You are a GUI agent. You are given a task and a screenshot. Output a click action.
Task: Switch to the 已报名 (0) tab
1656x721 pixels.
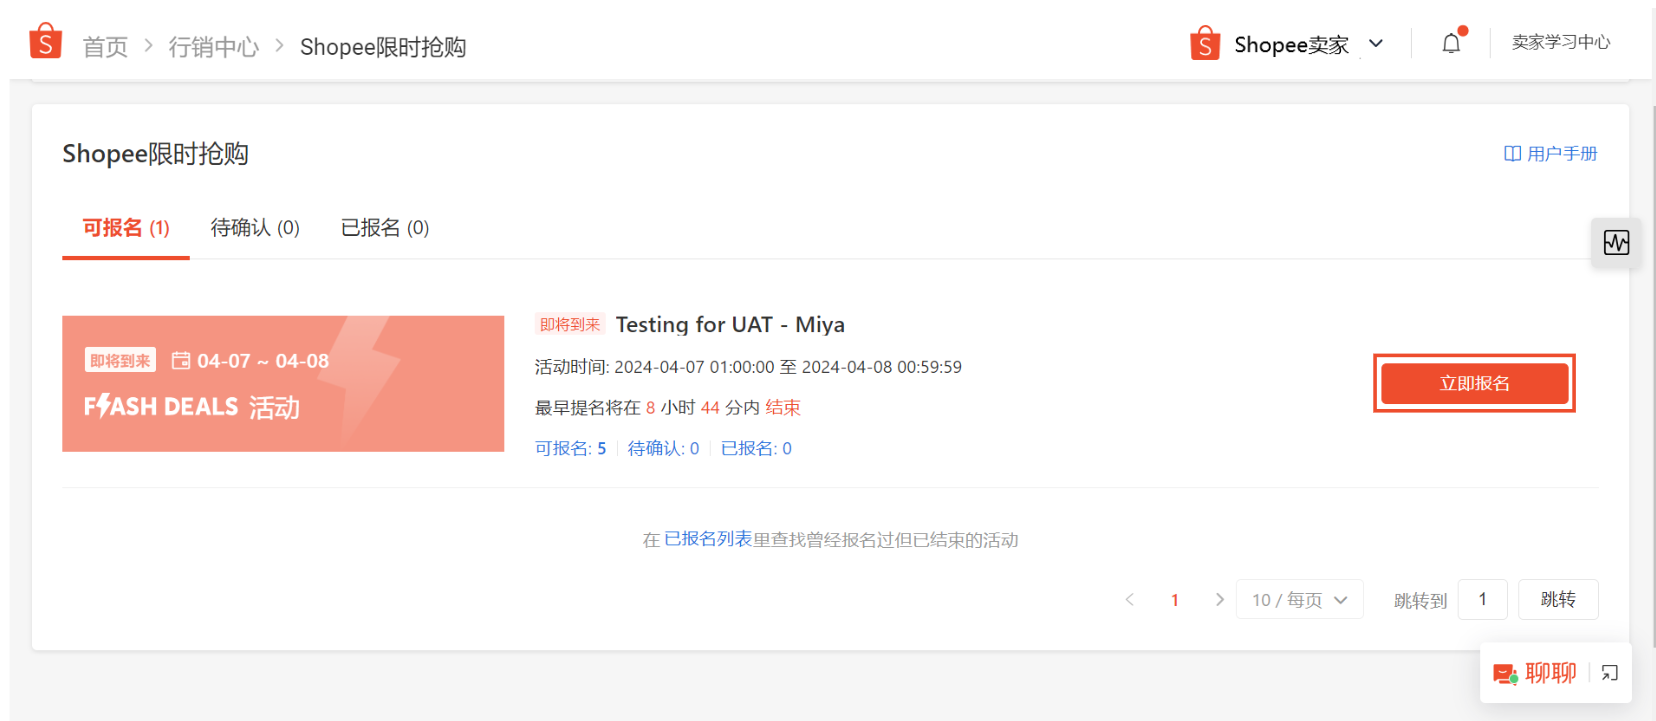pos(385,228)
